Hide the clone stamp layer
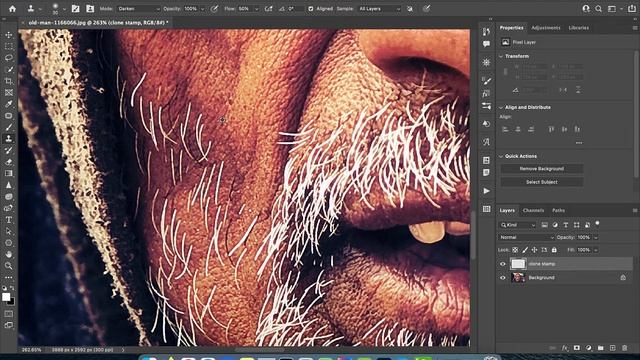The width and height of the screenshot is (640, 360). tap(503, 264)
